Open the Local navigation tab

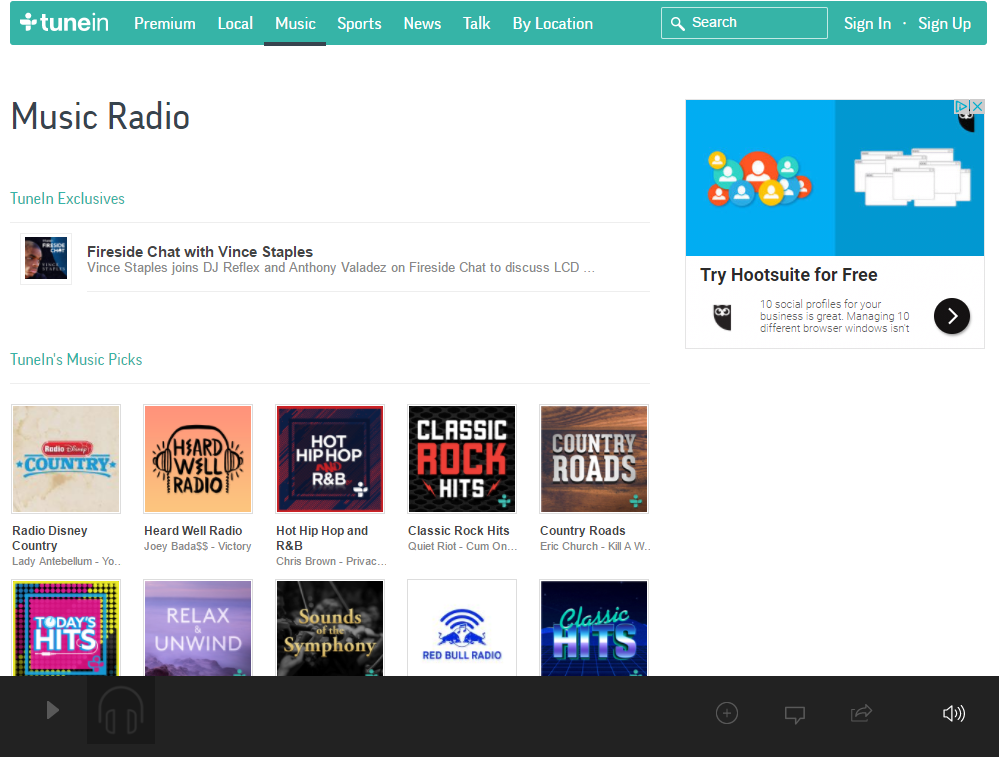(235, 24)
